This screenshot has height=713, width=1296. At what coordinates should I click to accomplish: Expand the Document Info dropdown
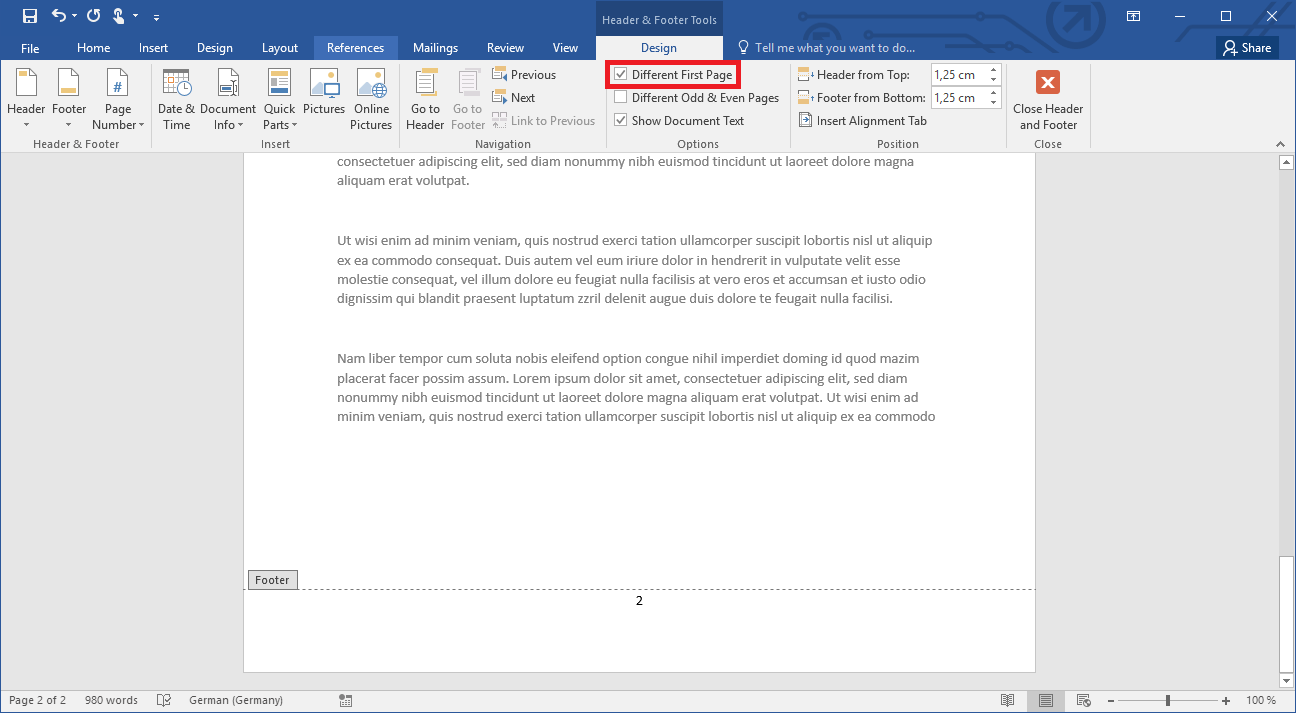[228, 125]
